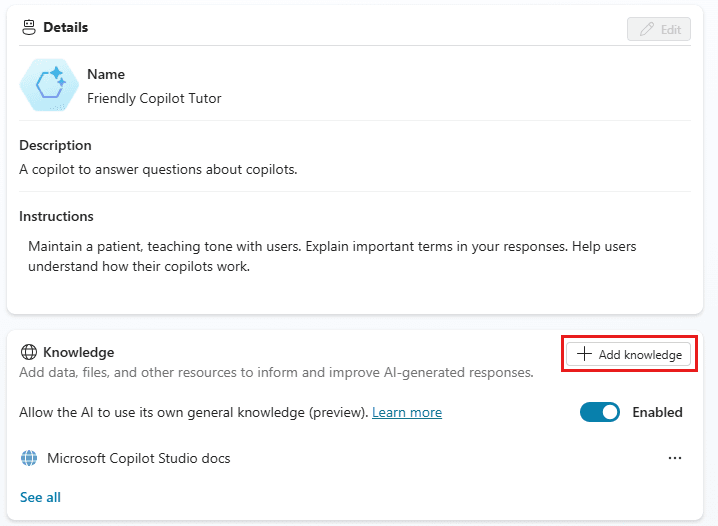
Task: Click the Edit details button
Action: point(658,29)
